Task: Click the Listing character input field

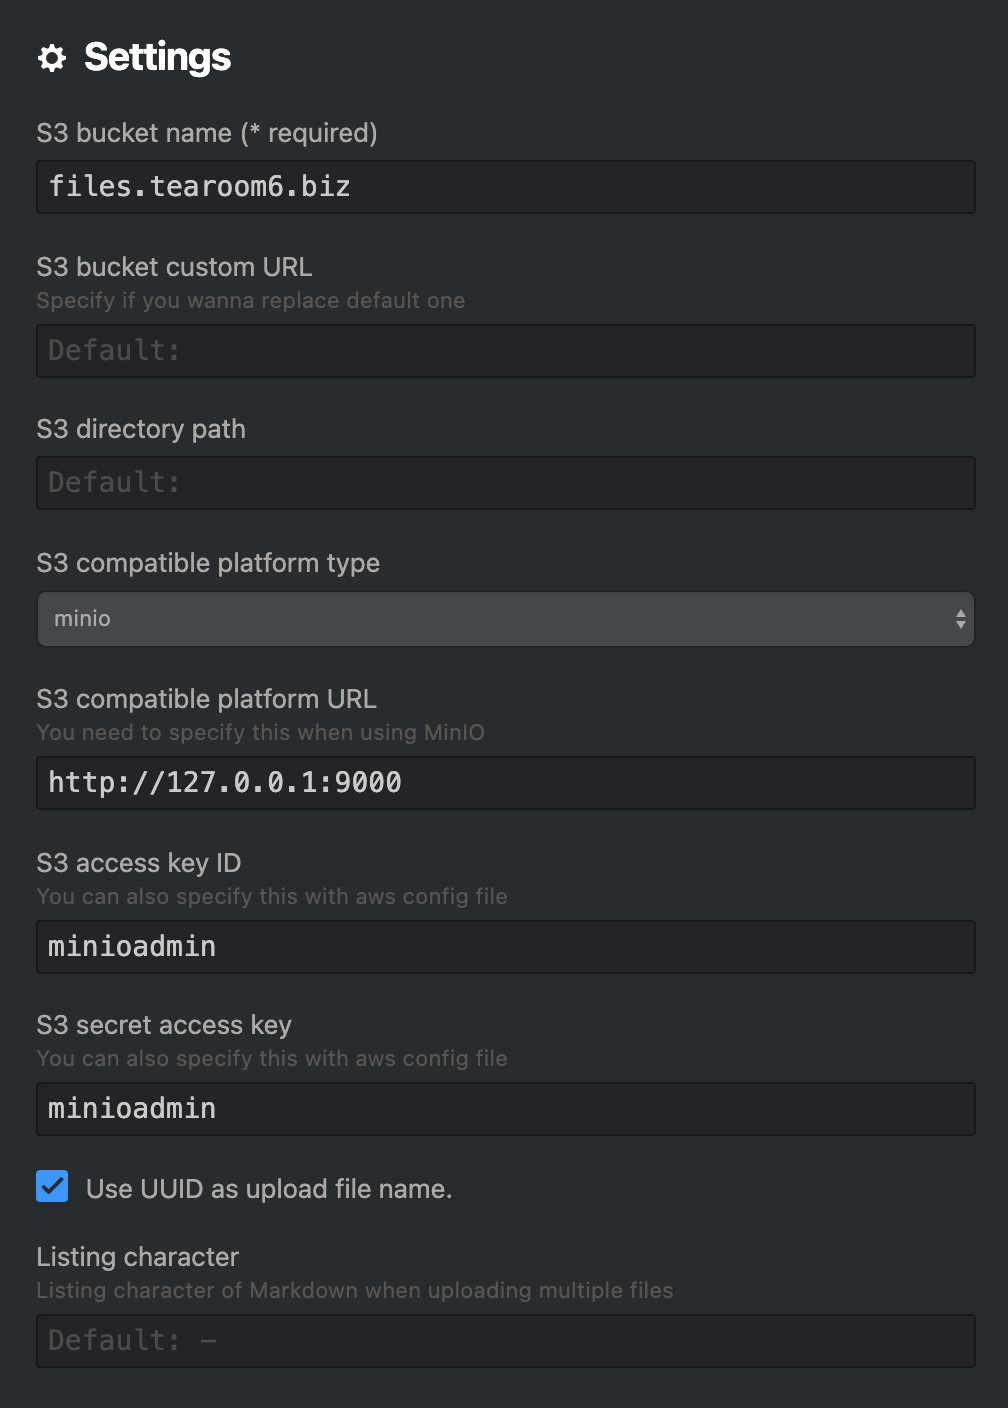Action: coord(506,1341)
